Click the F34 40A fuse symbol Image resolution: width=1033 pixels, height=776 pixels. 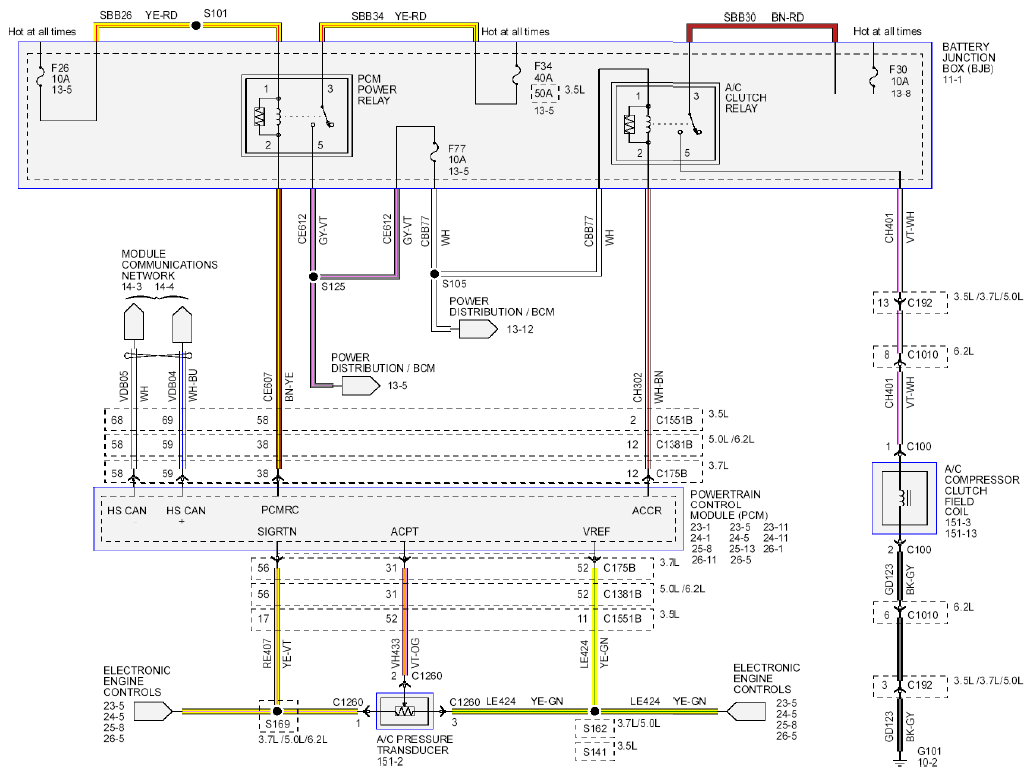517,76
